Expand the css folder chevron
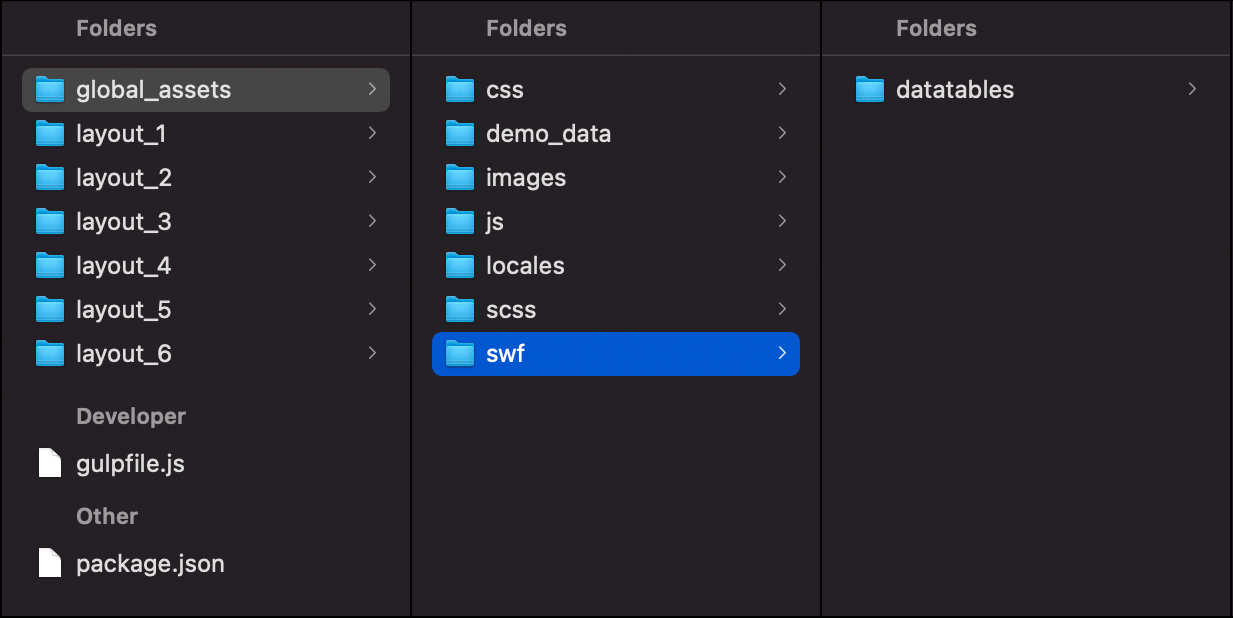Viewport: 1233px width, 618px height. (782, 89)
